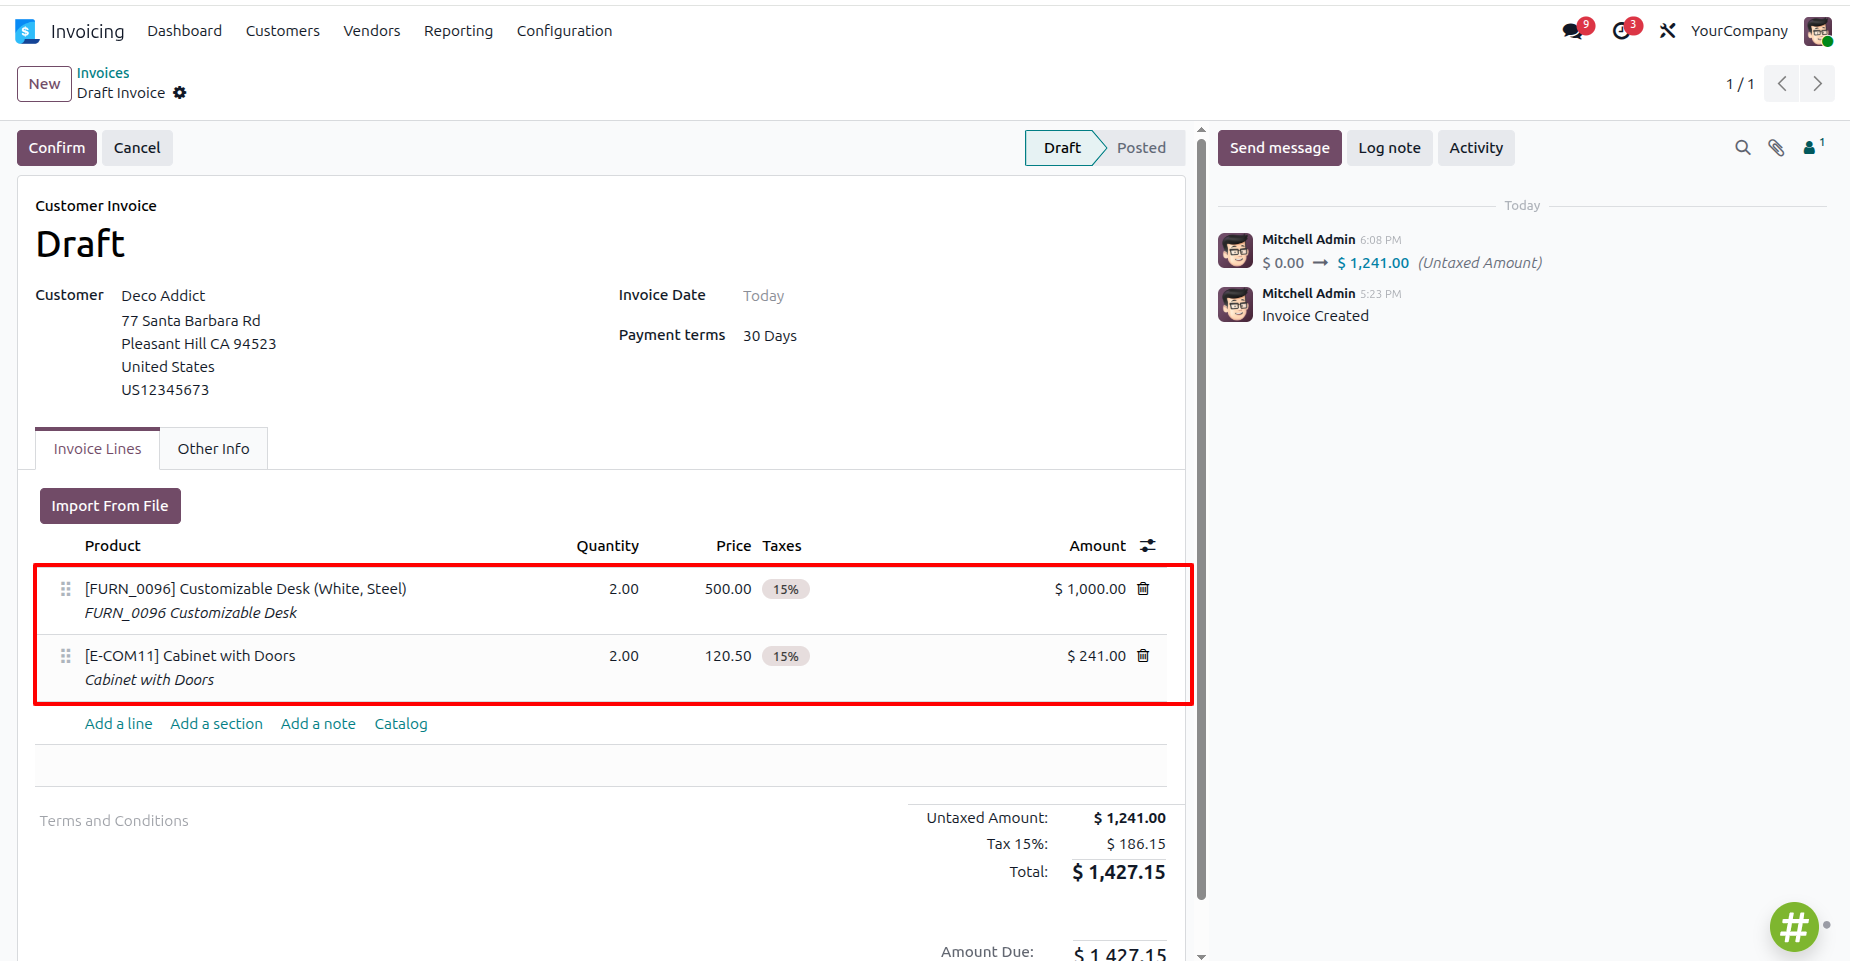Schedule an Activity from the chatter
This screenshot has height=961, width=1850.
pos(1476,148)
